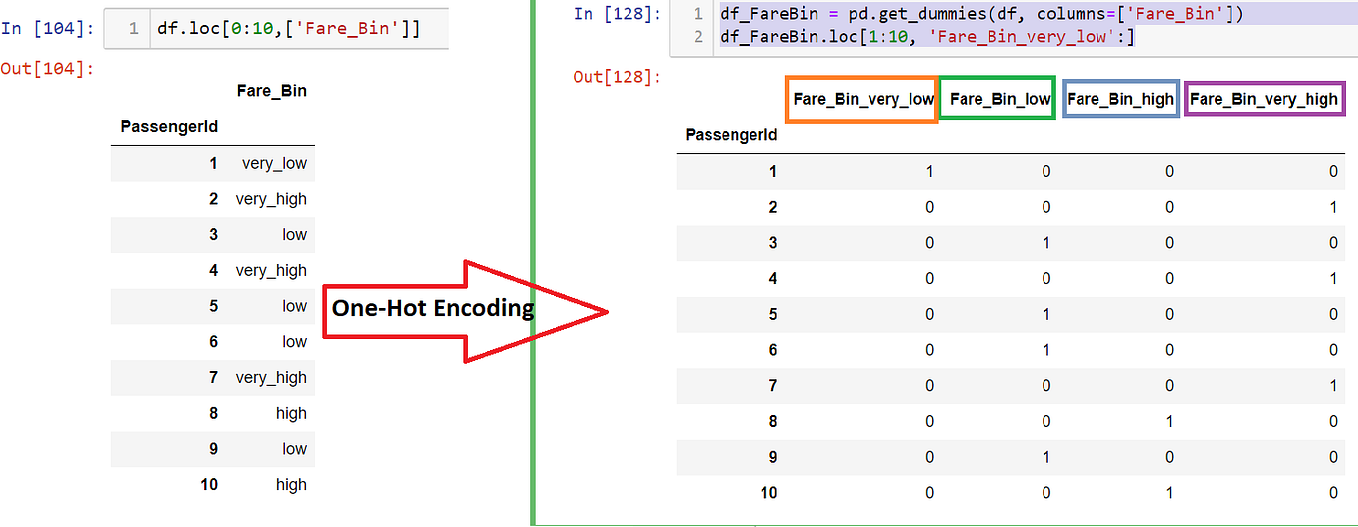Click code line df_FareBin.loc[1:10, 'Fare_Bin_very_low':]
Image resolution: width=1358 pixels, height=527 pixels.
tap(927, 37)
